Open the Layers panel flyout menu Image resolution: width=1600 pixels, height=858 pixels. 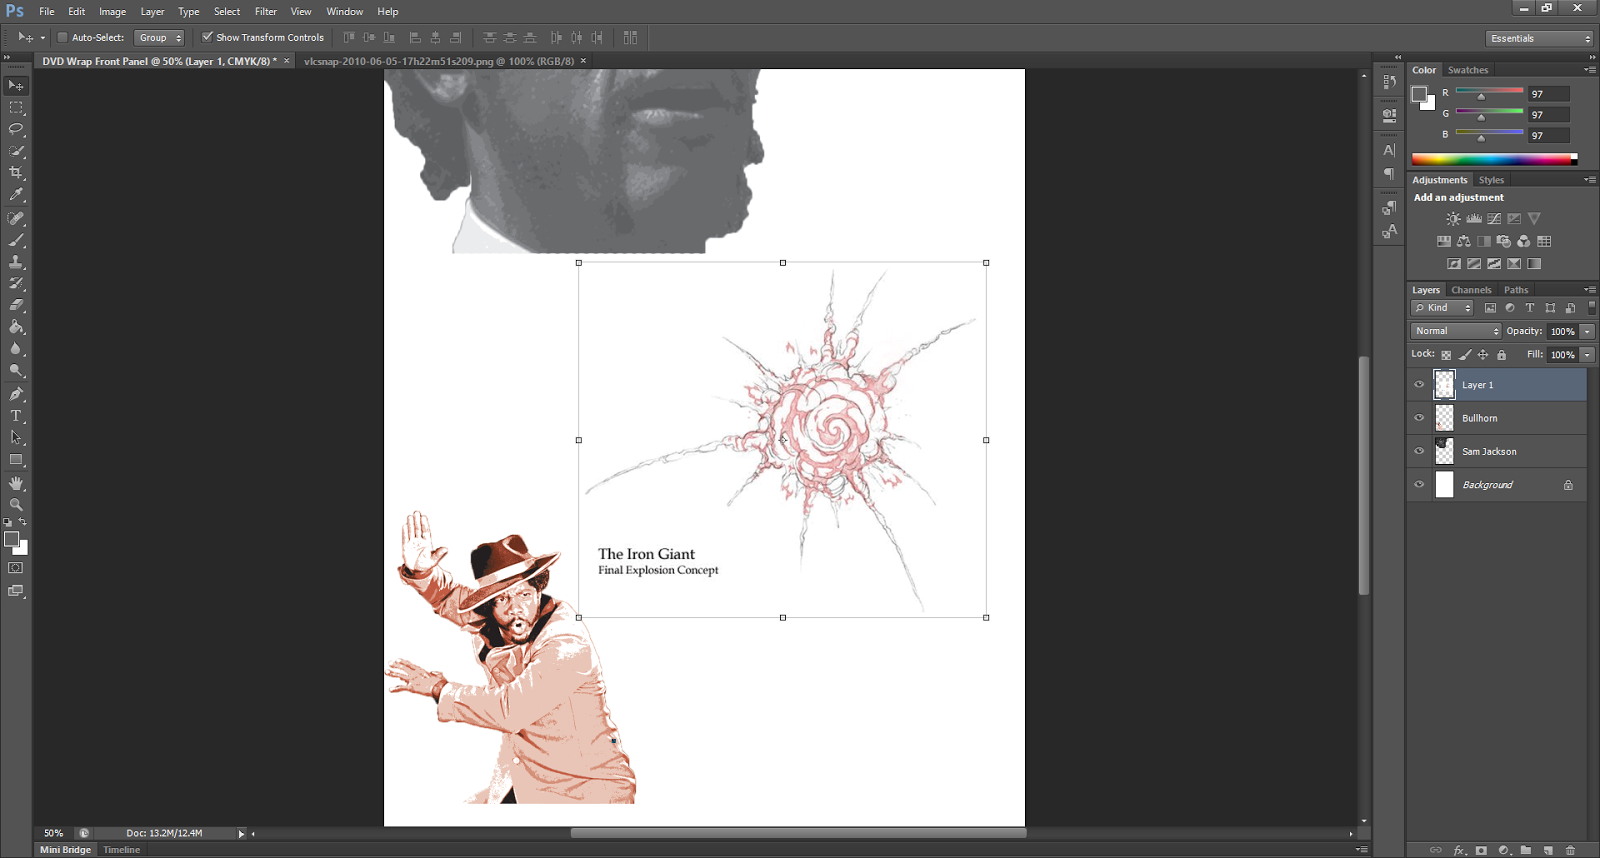(x=1590, y=290)
